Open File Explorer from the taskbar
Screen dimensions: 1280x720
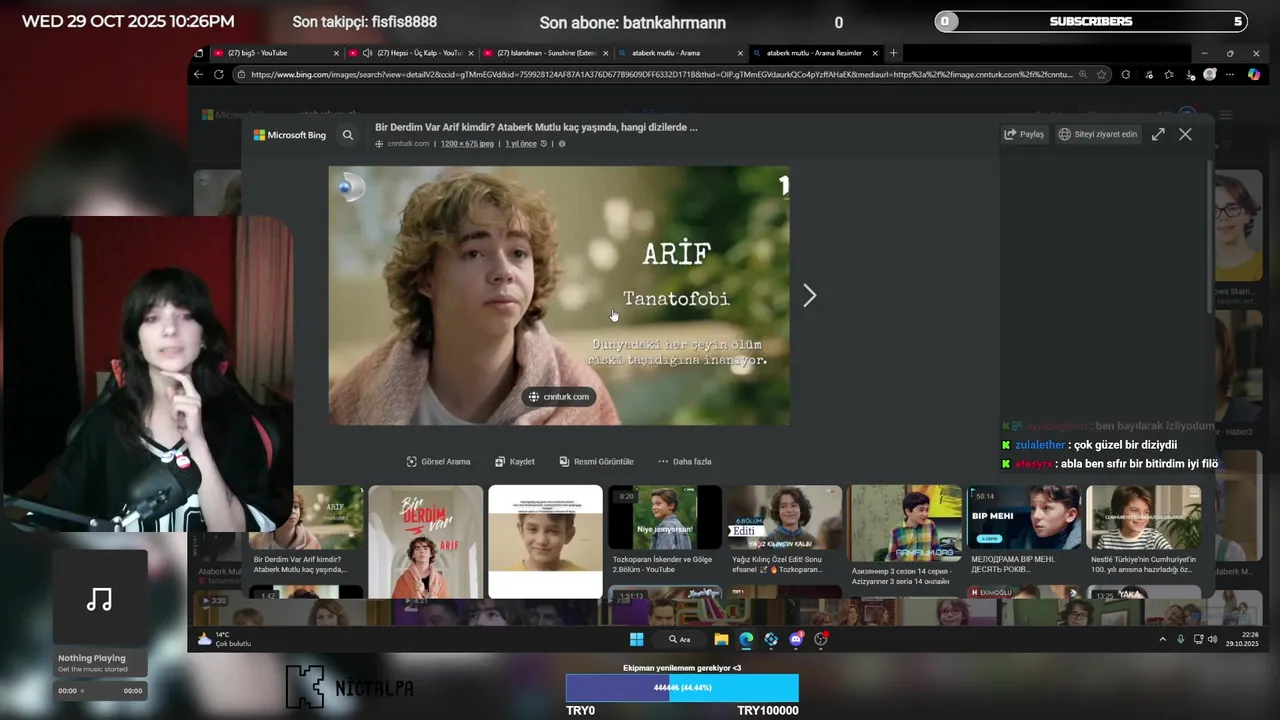721,639
